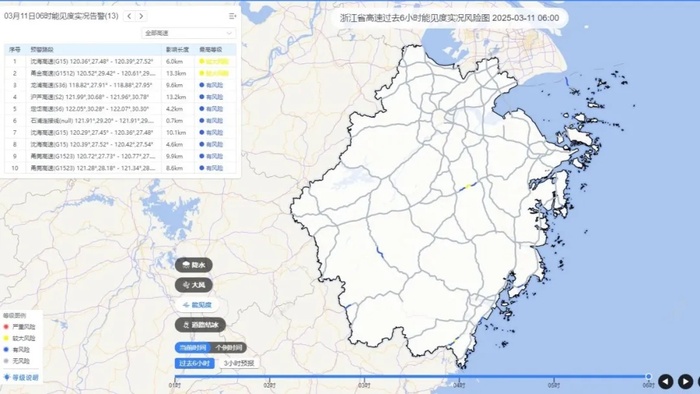Open the 全部高速 highway filter dropdown
The height and width of the screenshot is (394, 700).
pyautogui.click(x=189, y=33)
